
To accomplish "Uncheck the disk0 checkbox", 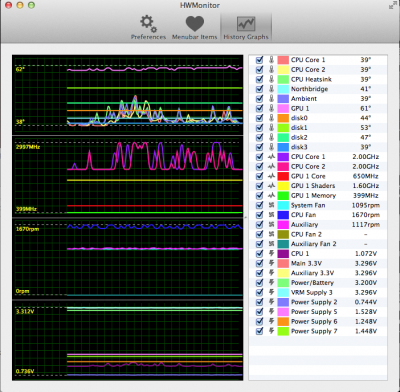I will [x=259, y=118].
